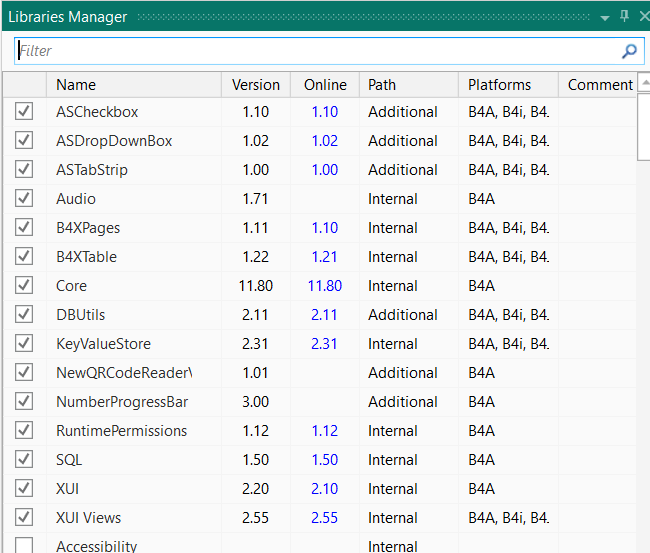Click online version 2.10 link for XUI

pyautogui.click(x=325, y=489)
